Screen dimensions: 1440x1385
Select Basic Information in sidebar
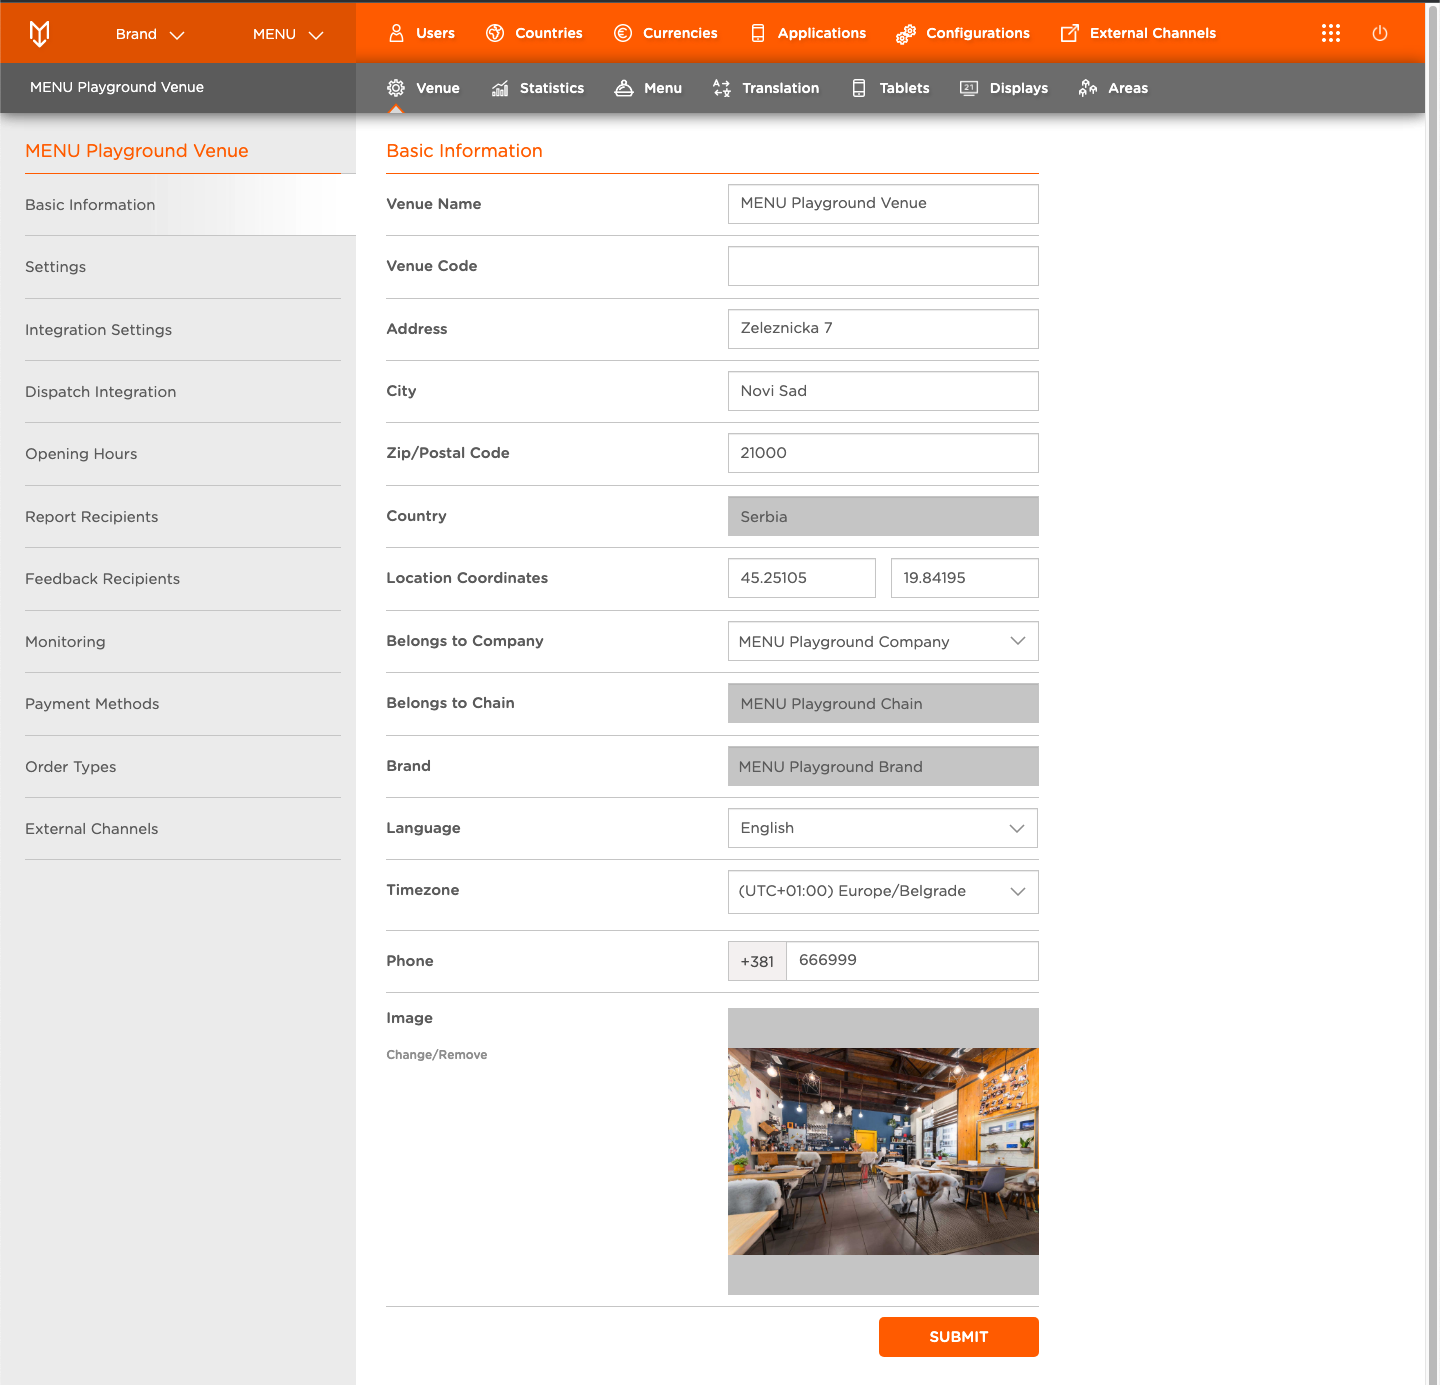183,205
